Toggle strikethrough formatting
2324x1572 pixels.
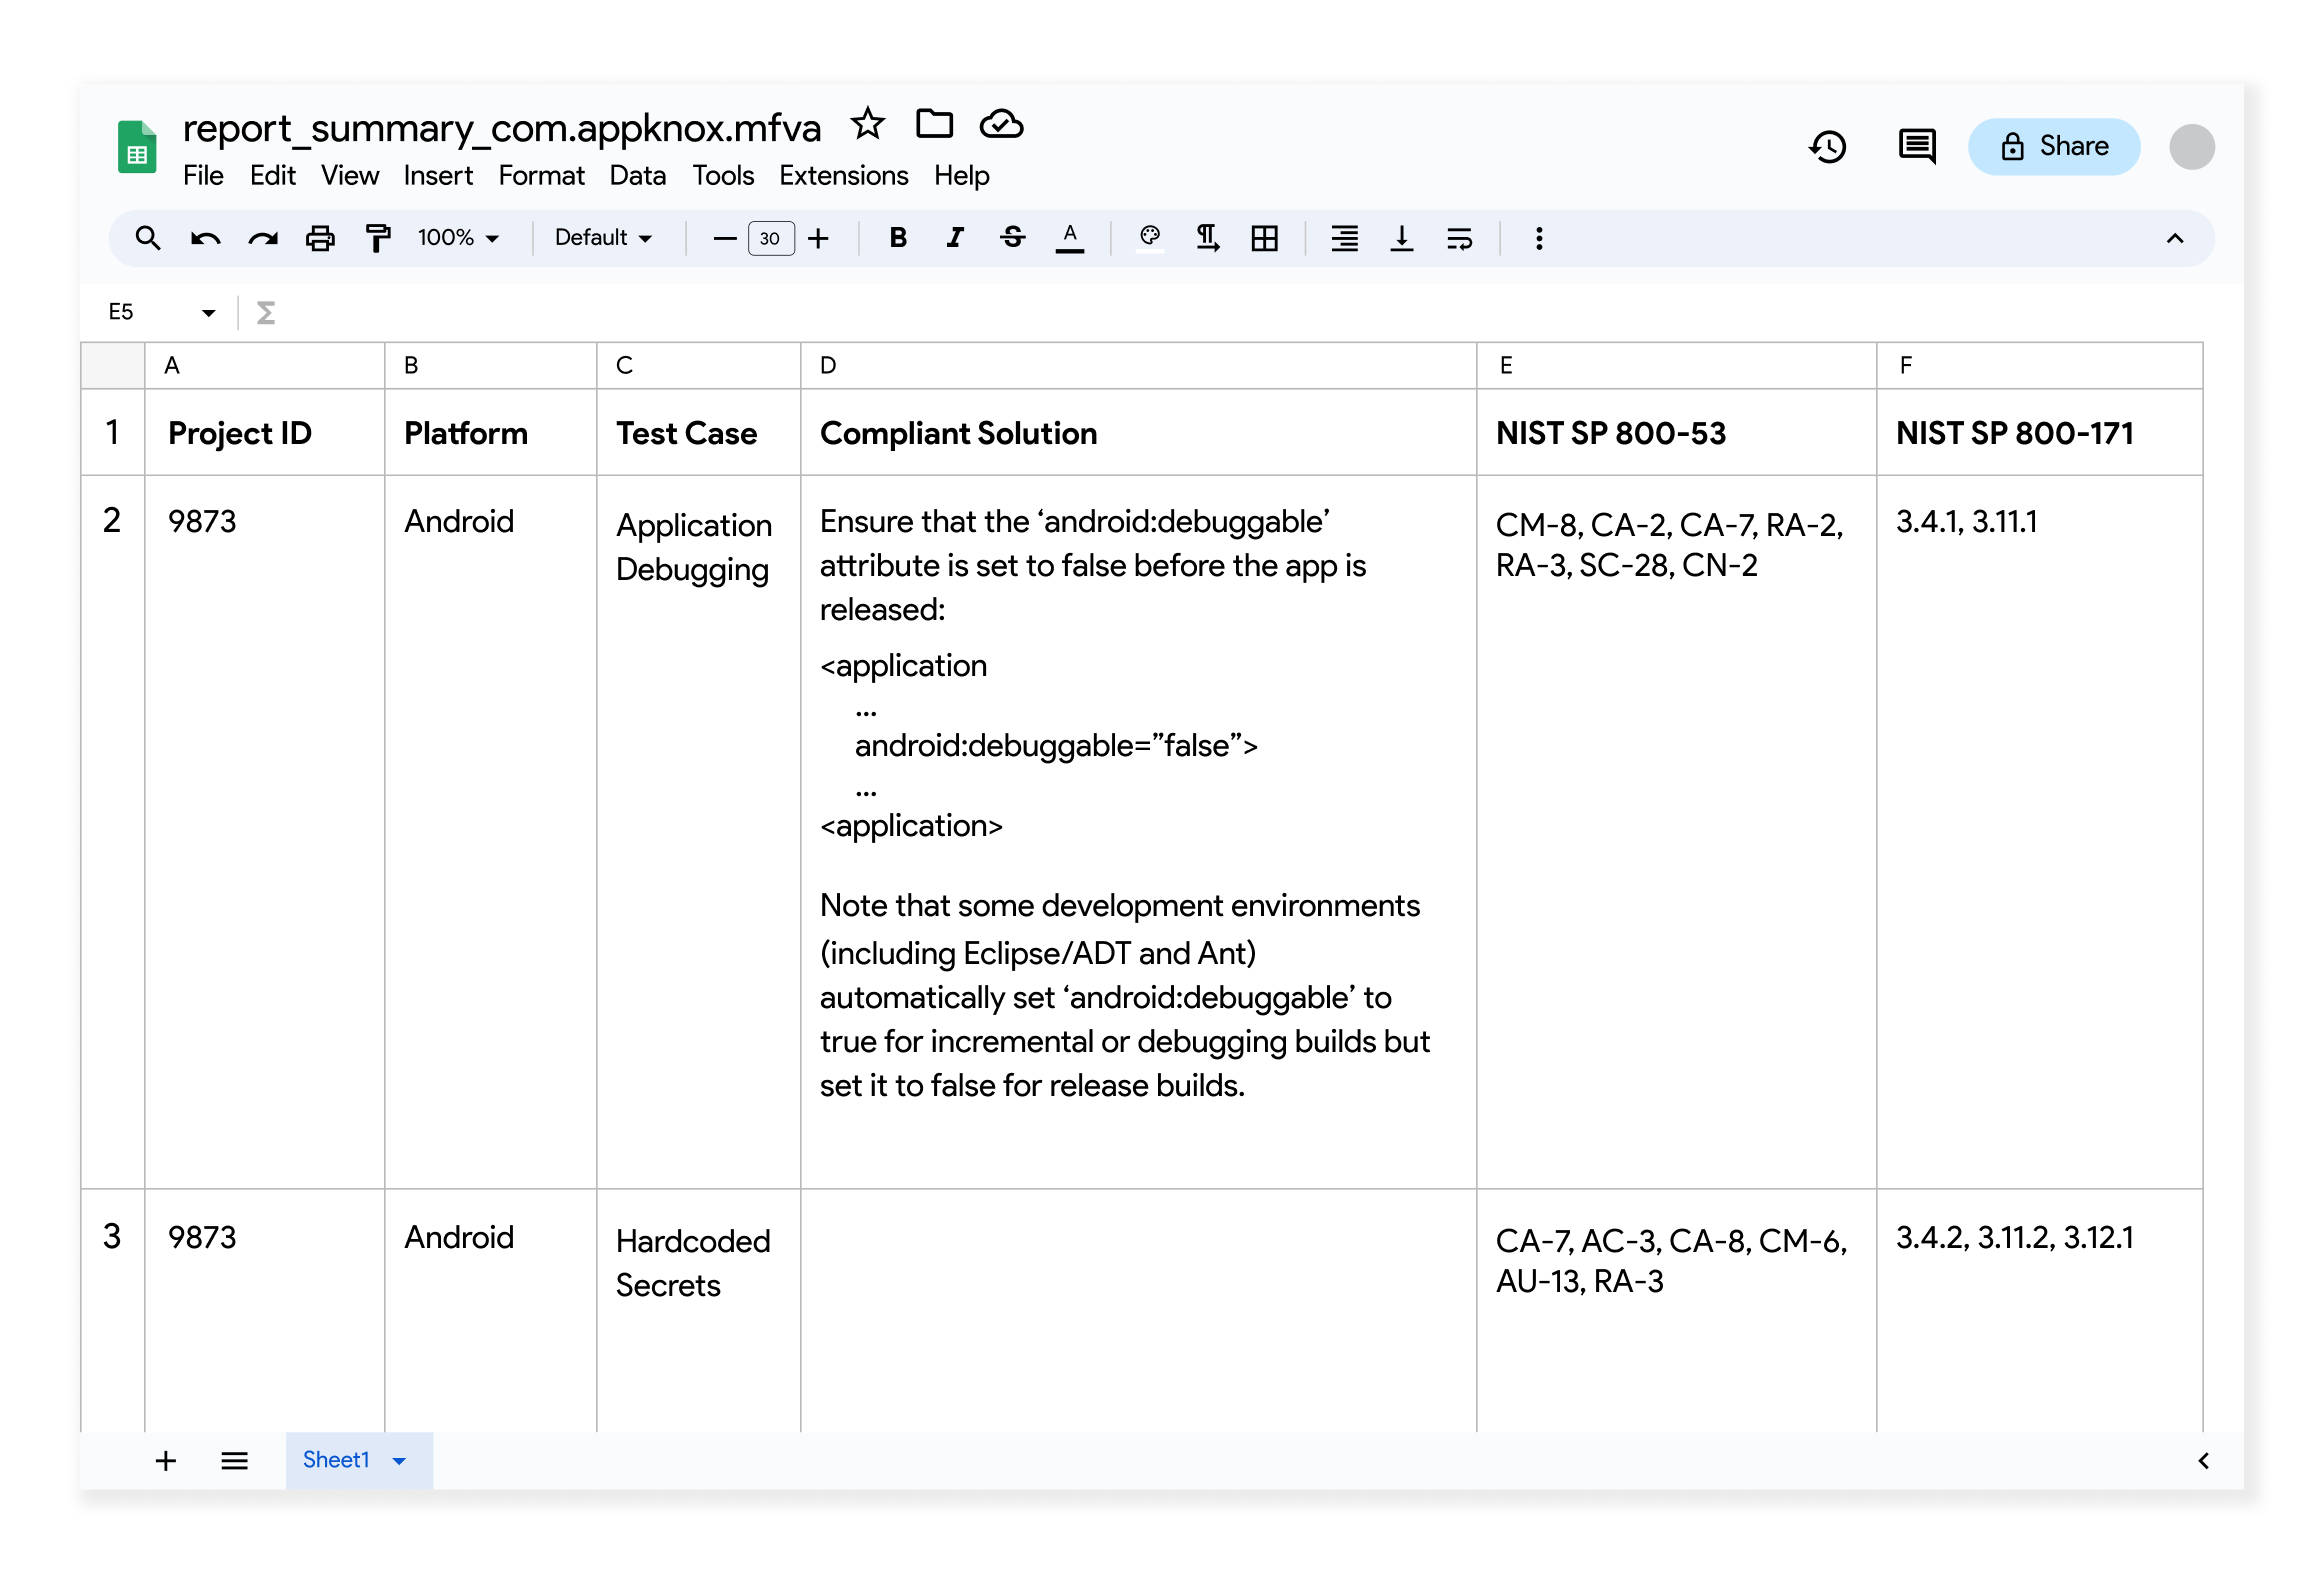click(x=1012, y=237)
